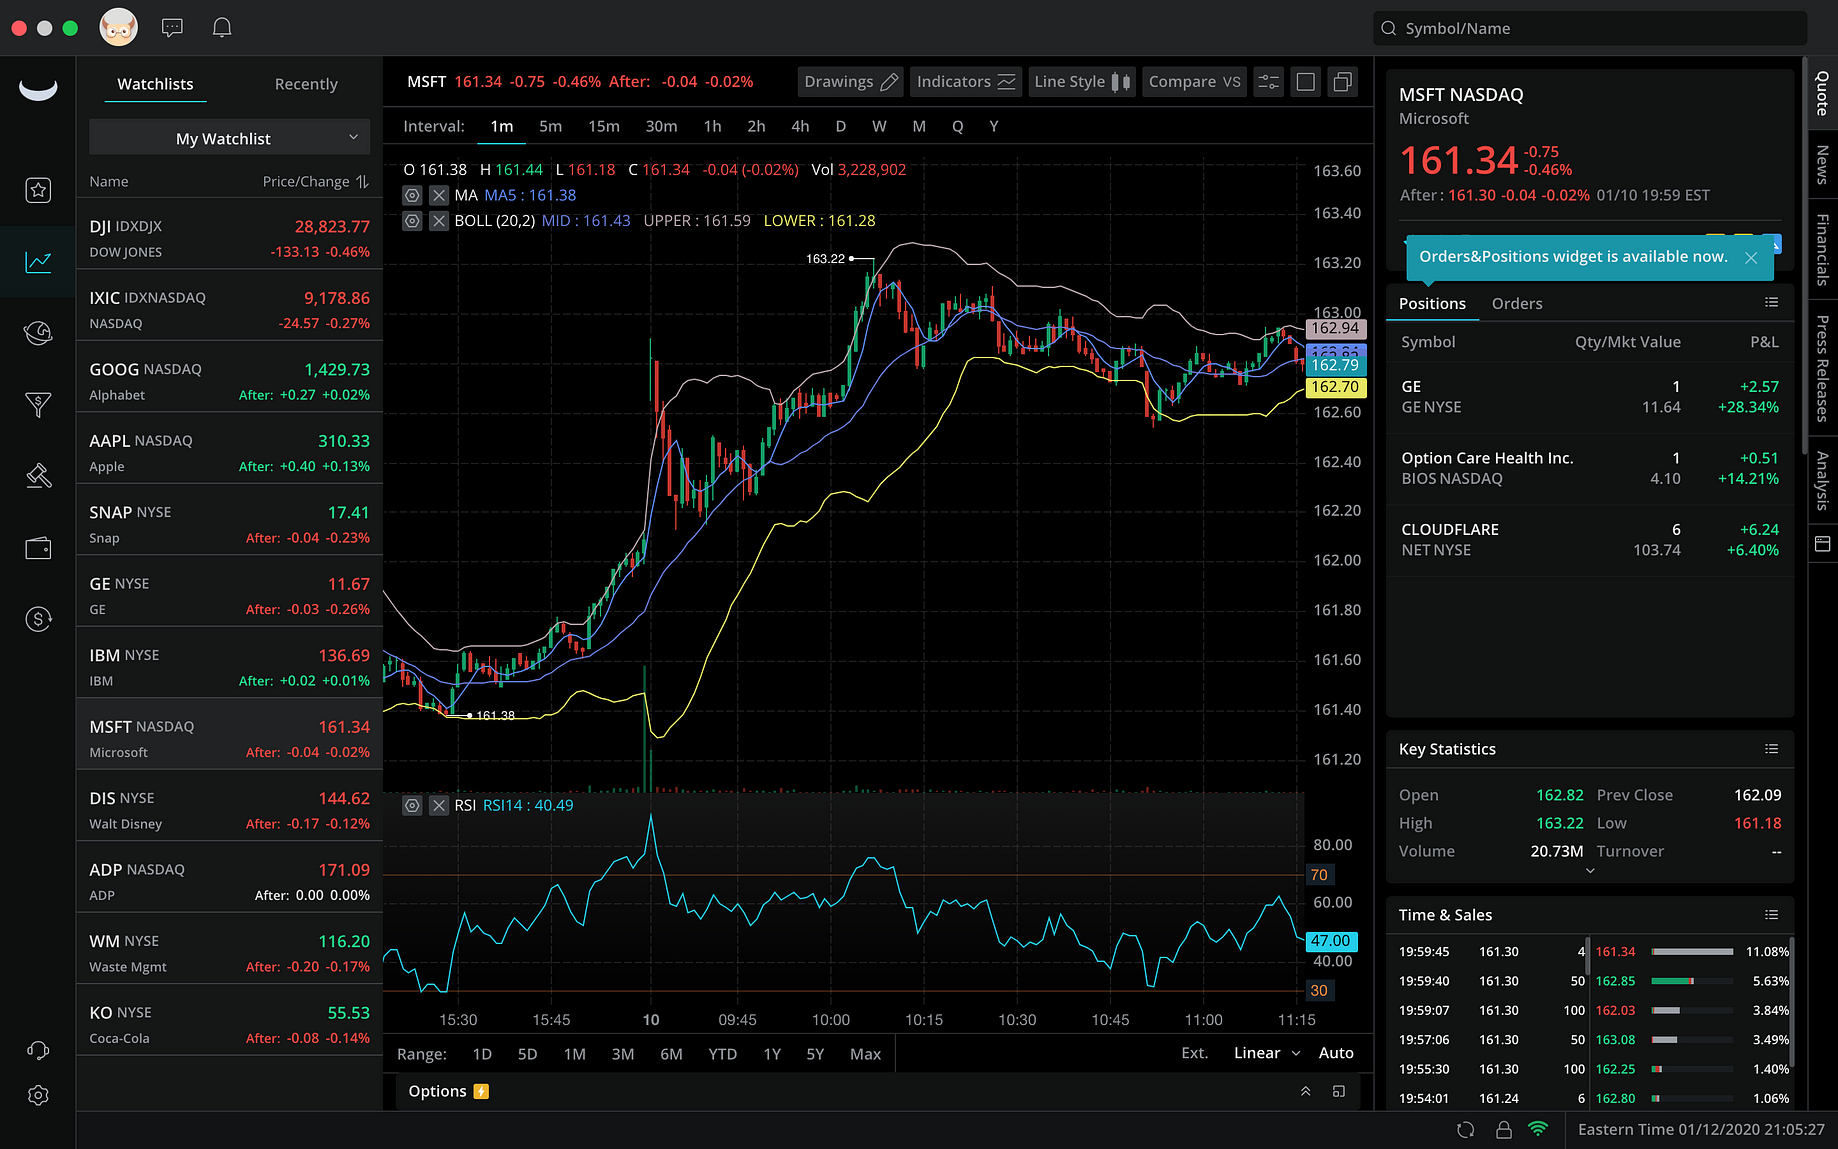Open MA indicator settings icon
This screenshot has width=1838, height=1149.
(412, 195)
